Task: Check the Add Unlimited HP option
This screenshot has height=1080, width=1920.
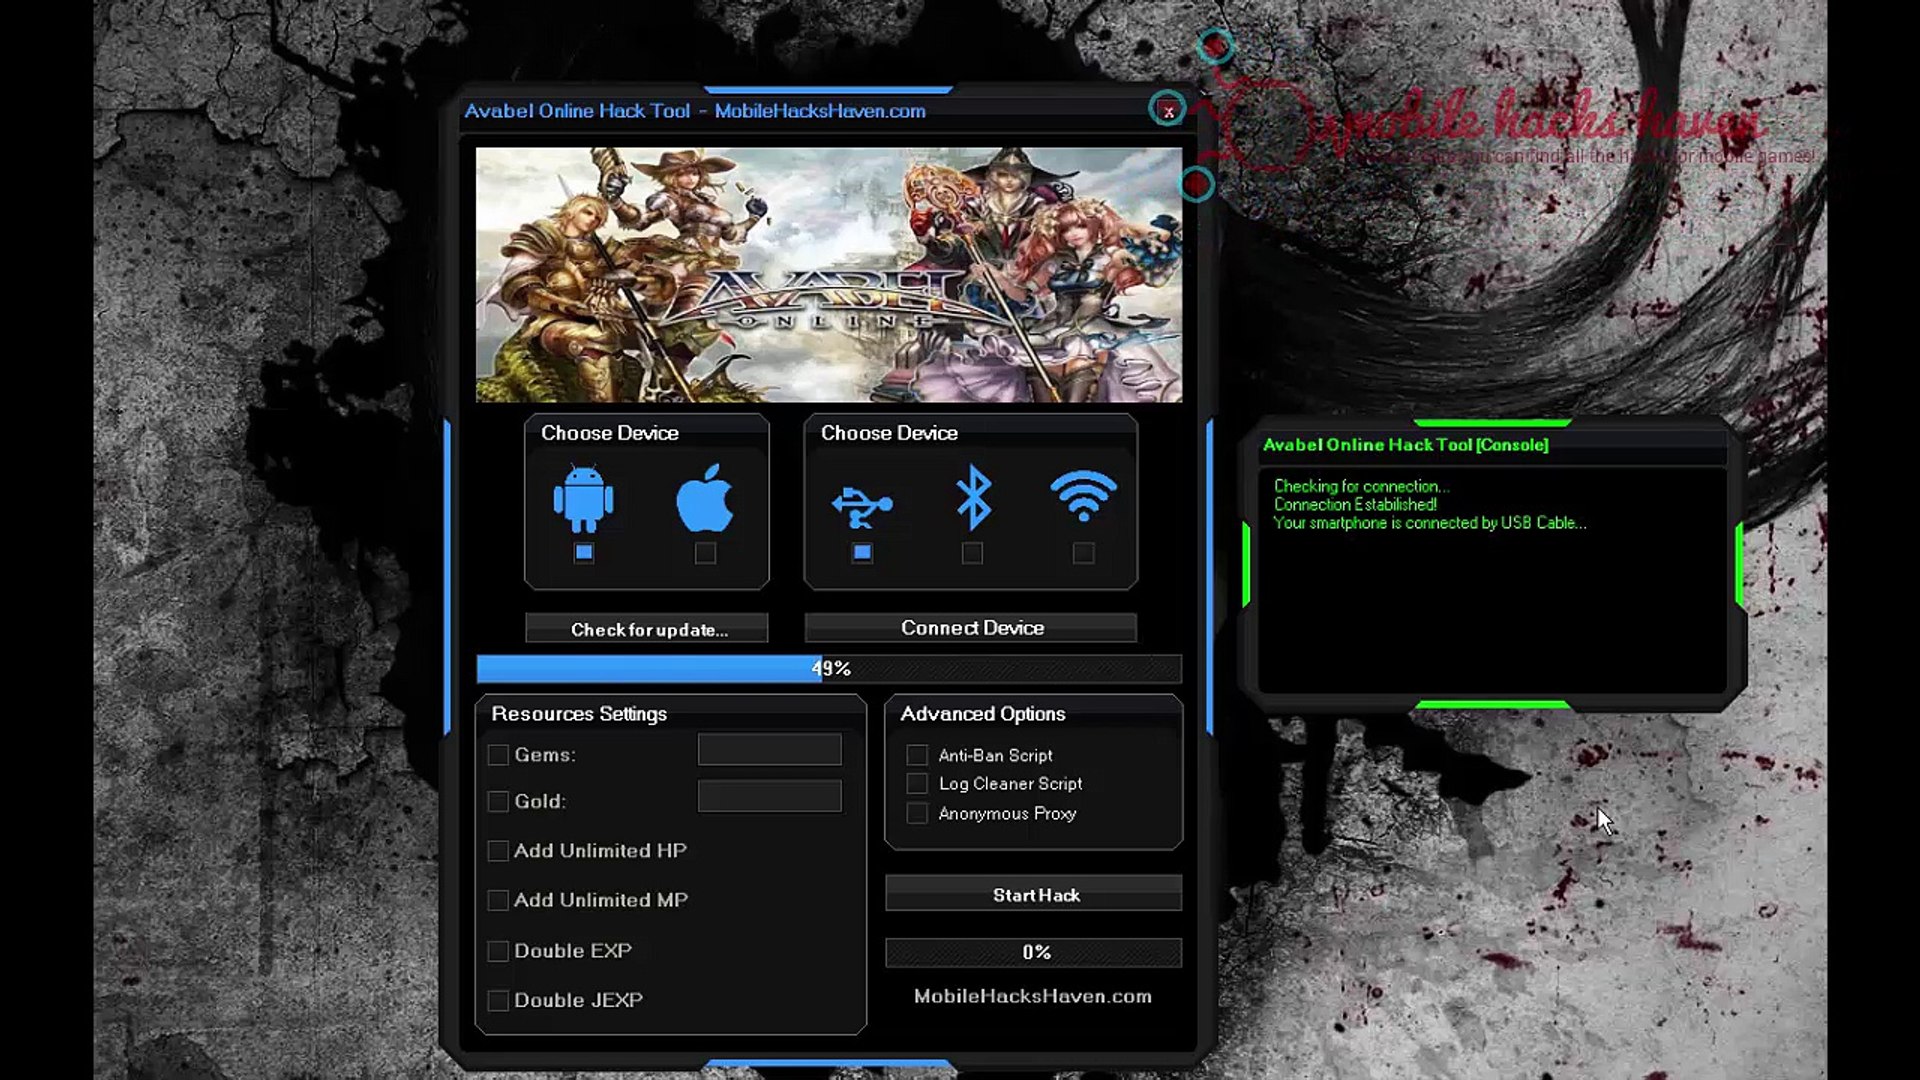Action: pyautogui.click(x=497, y=850)
